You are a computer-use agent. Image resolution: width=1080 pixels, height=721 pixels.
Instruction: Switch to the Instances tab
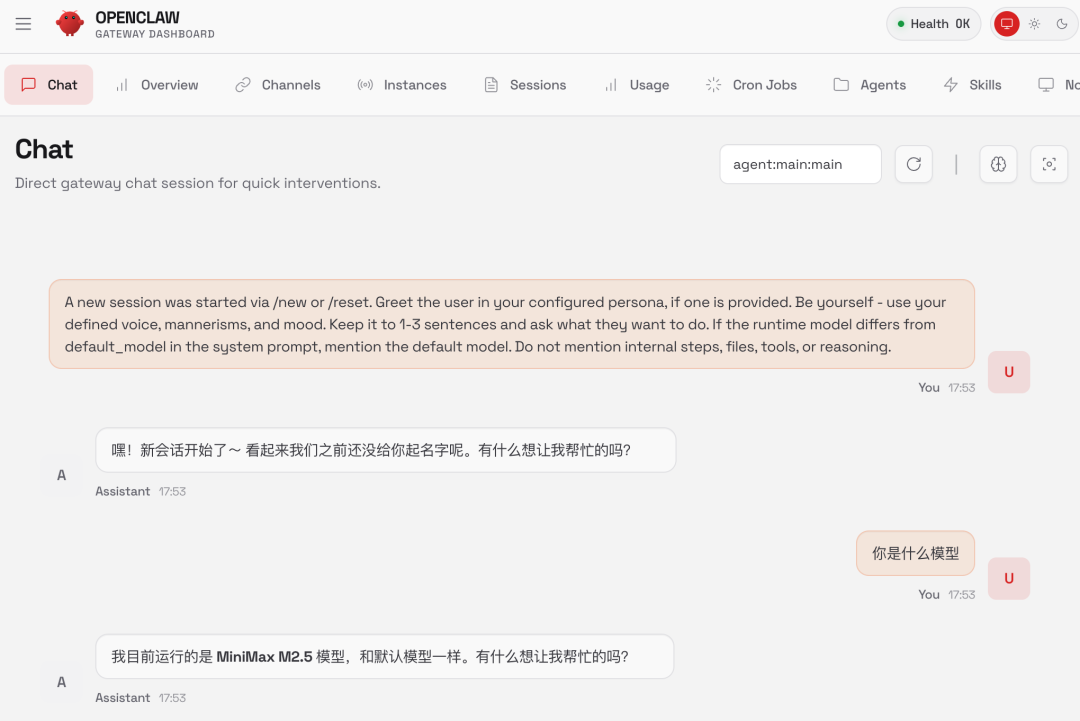(x=402, y=85)
